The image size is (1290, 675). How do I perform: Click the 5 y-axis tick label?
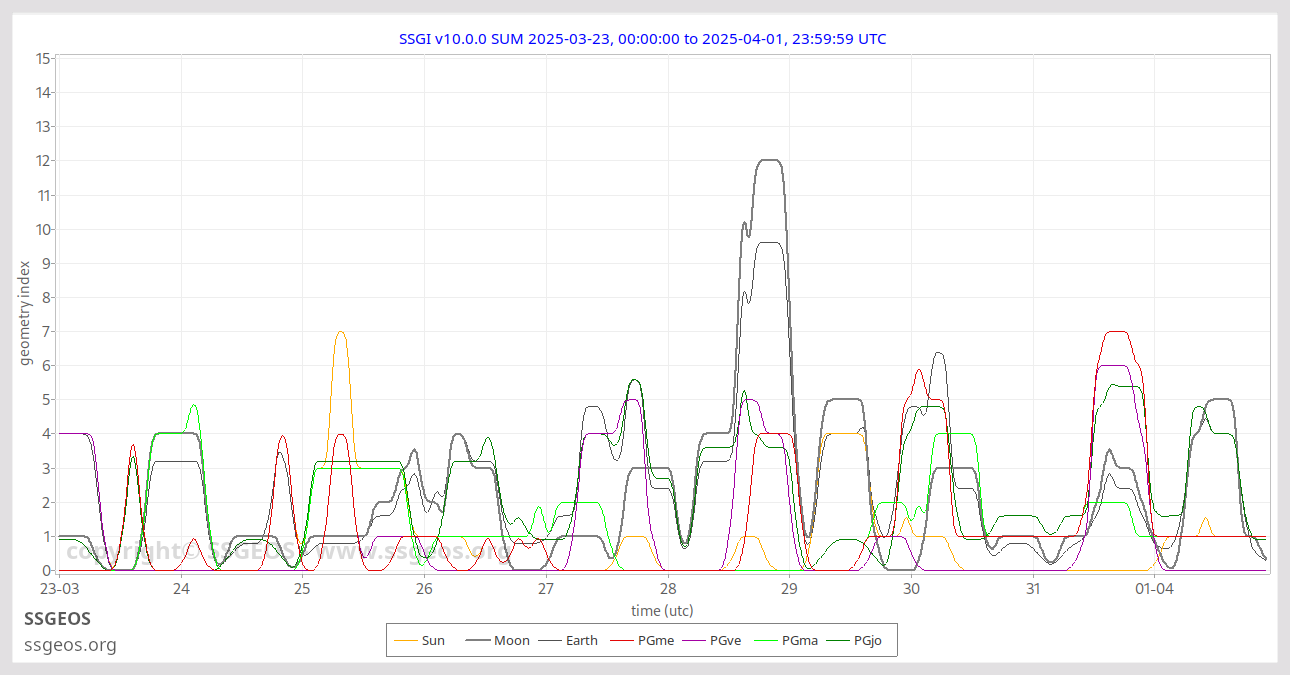click(x=45, y=400)
